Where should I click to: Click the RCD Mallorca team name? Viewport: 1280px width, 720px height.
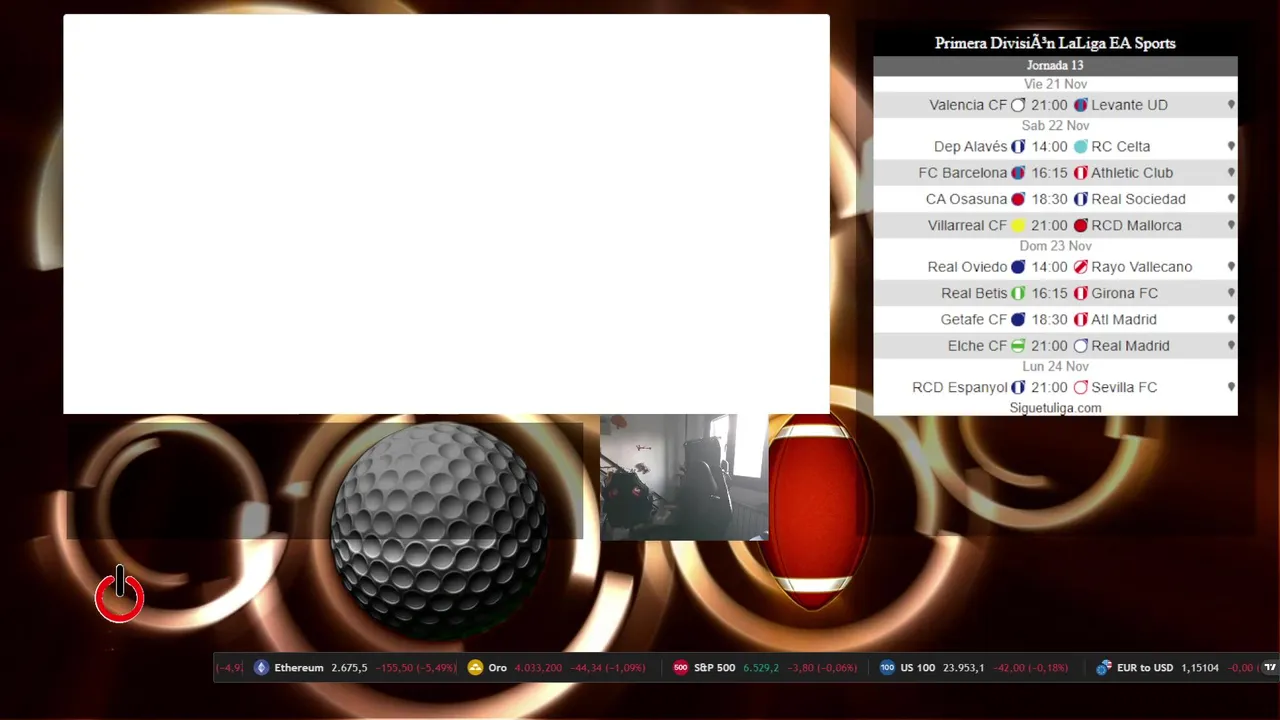(x=1136, y=225)
